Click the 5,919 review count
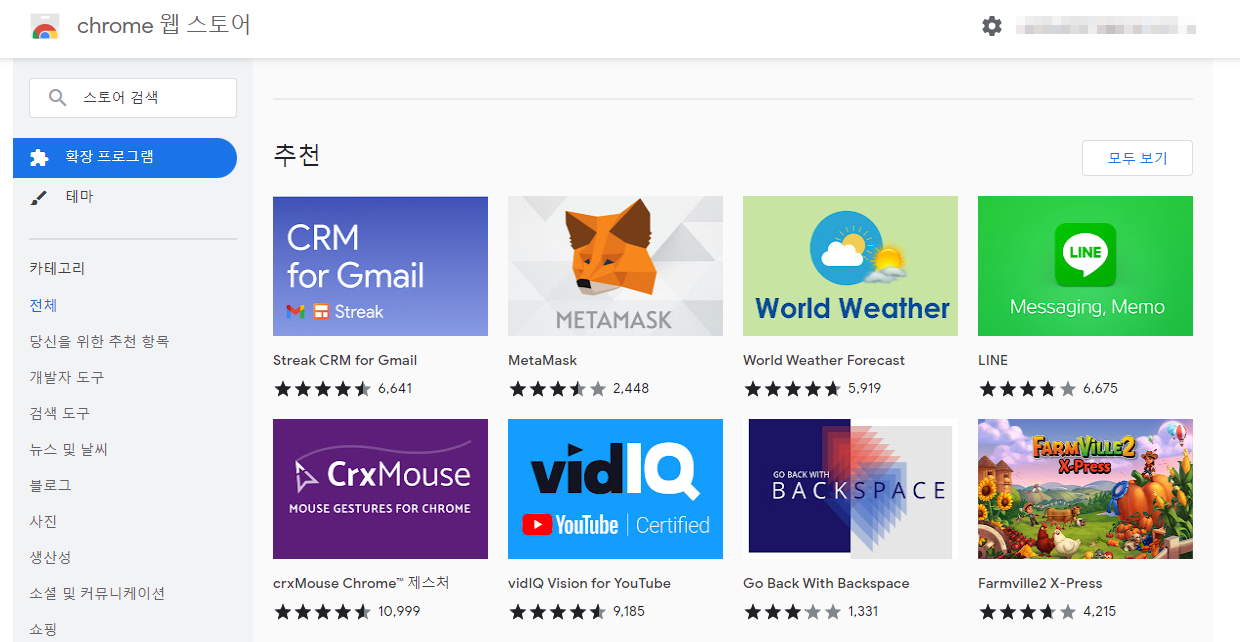1240x642 pixels. click(865, 388)
